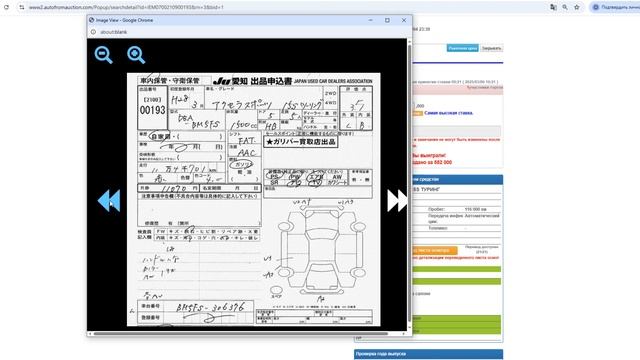Click the lot number 00193 on sheet
Viewport: 640px width, 360px height.
153,110
